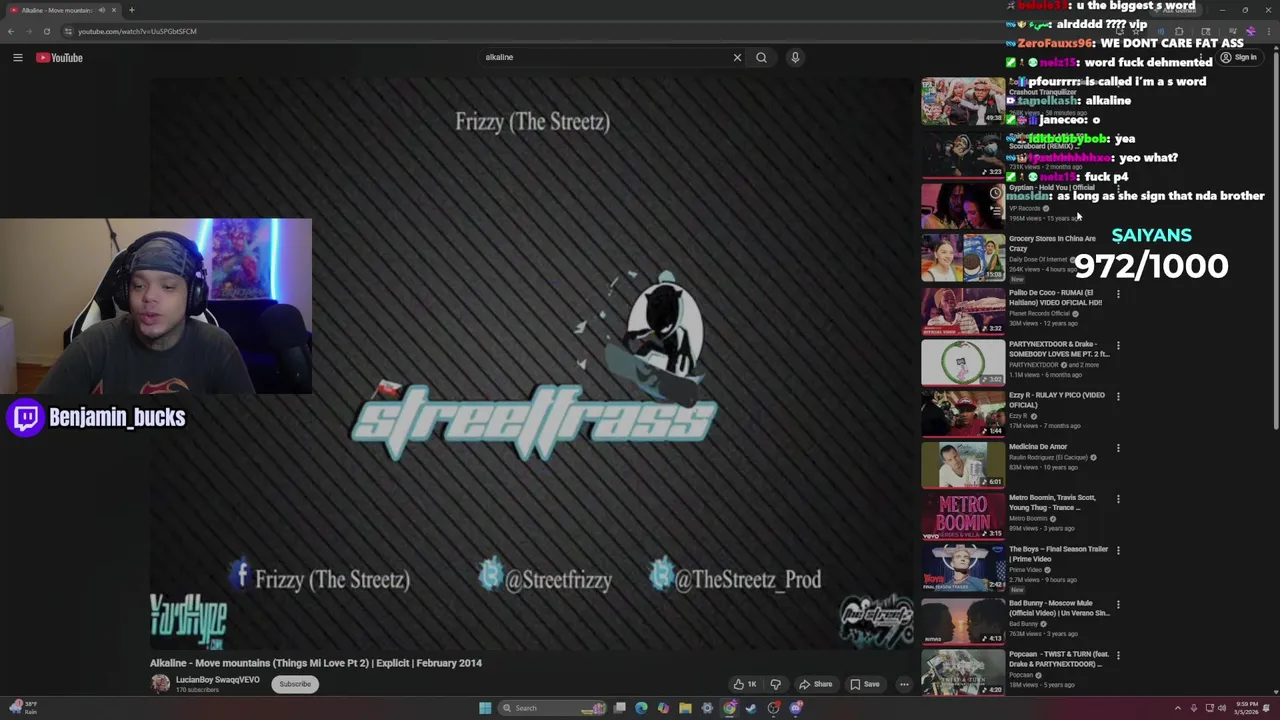Open options for SOMEBODY LOVES ME PT. 2
Image resolution: width=1280 pixels, height=720 pixels.
coord(1118,345)
